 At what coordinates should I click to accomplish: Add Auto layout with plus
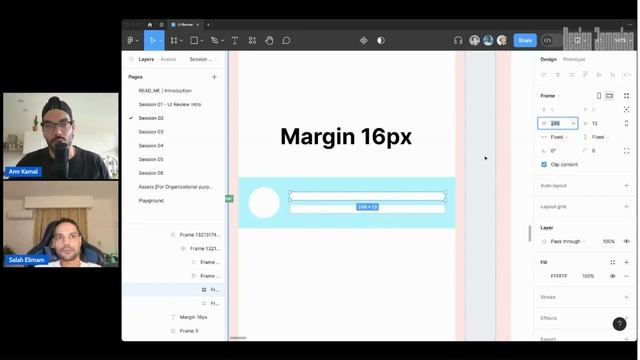tap(626, 186)
